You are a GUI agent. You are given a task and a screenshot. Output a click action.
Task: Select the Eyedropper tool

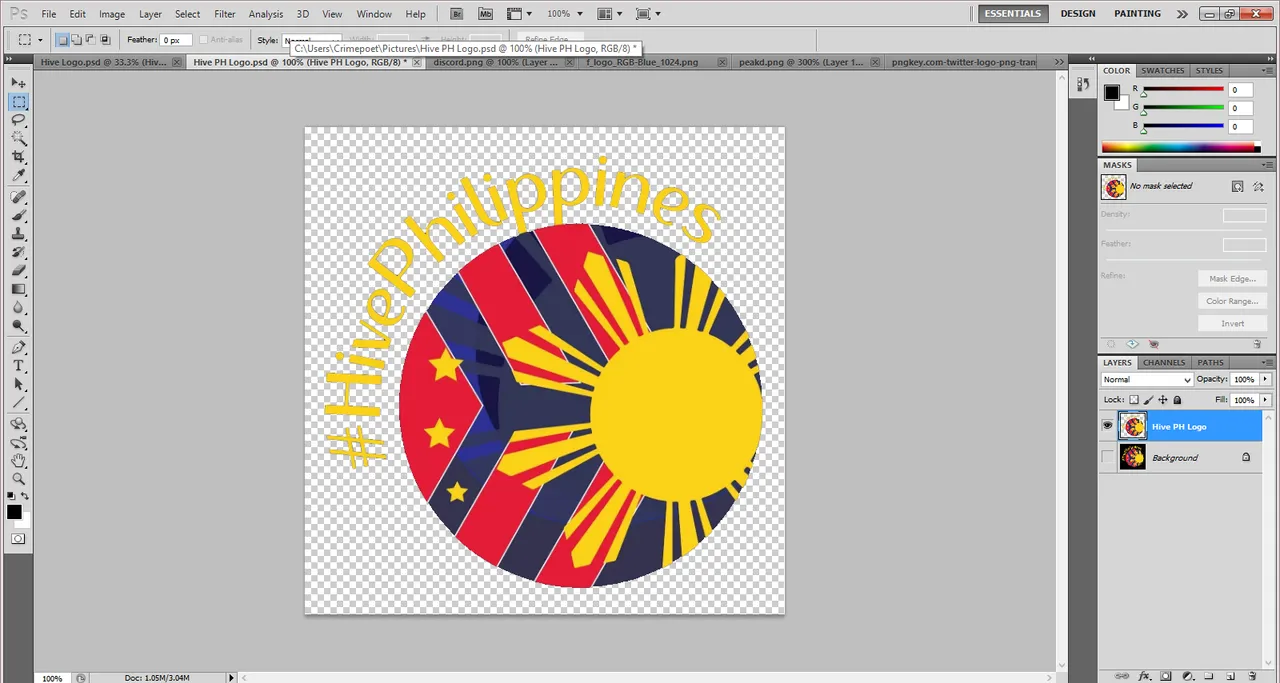tap(18, 176)
